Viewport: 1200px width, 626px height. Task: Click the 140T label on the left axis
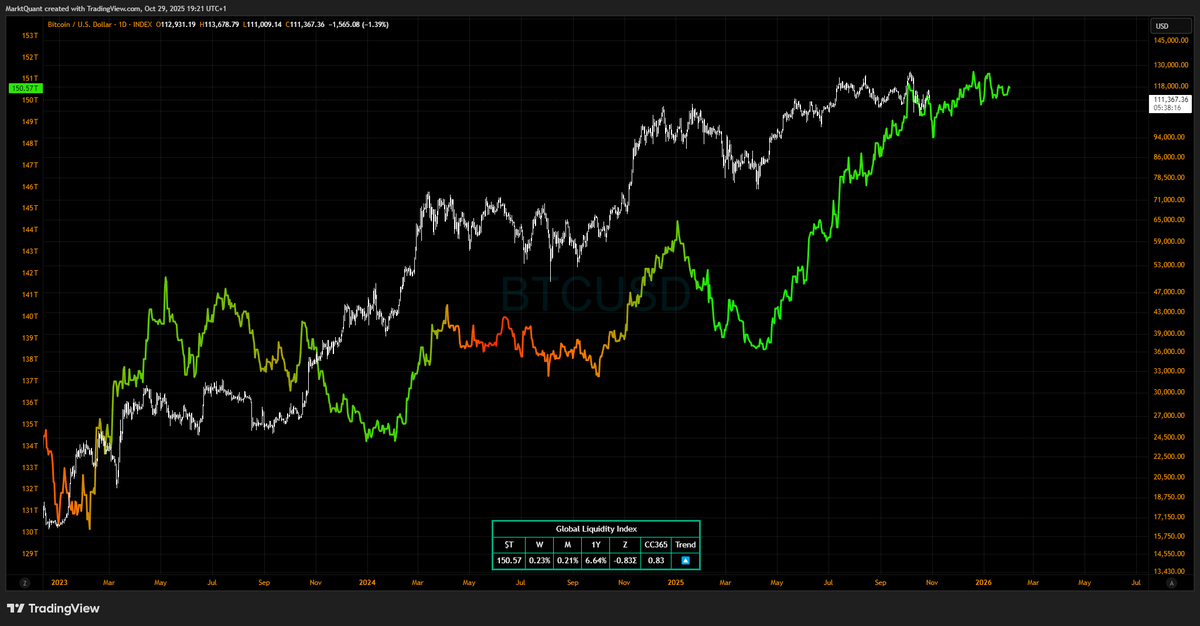(x=29, y=316)
